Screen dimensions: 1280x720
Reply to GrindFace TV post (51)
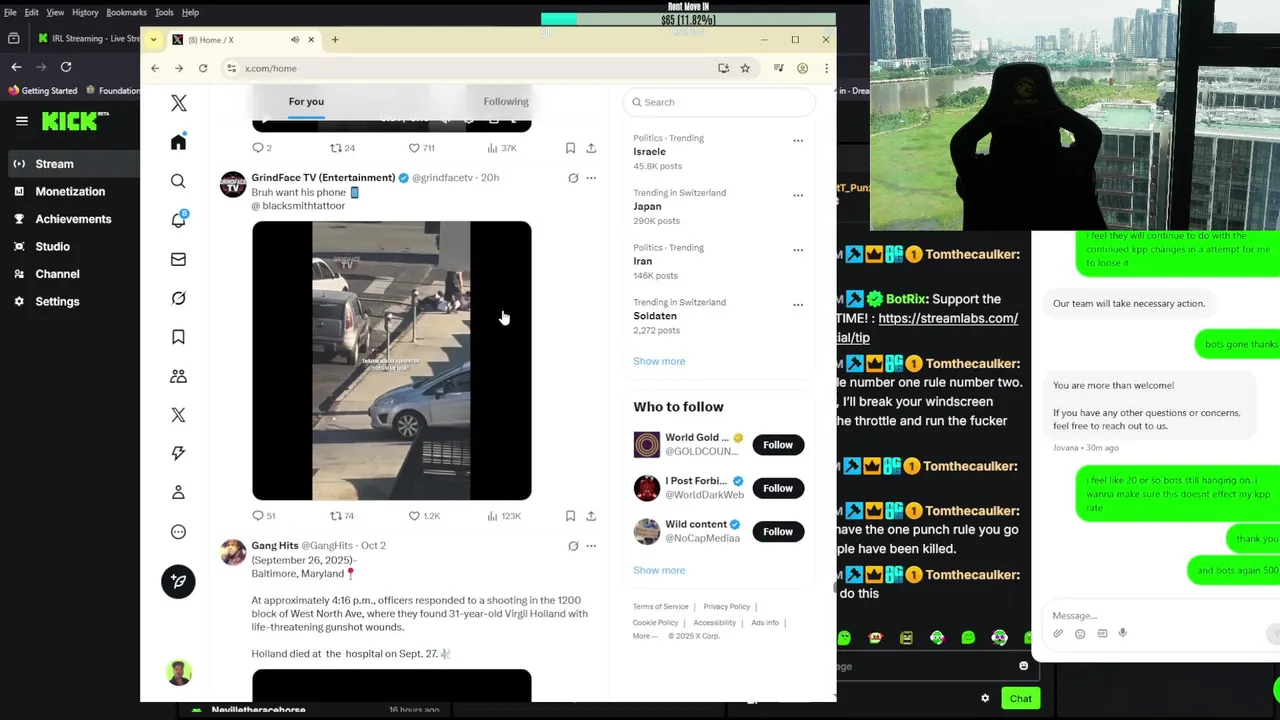click(x=264, y=516)
